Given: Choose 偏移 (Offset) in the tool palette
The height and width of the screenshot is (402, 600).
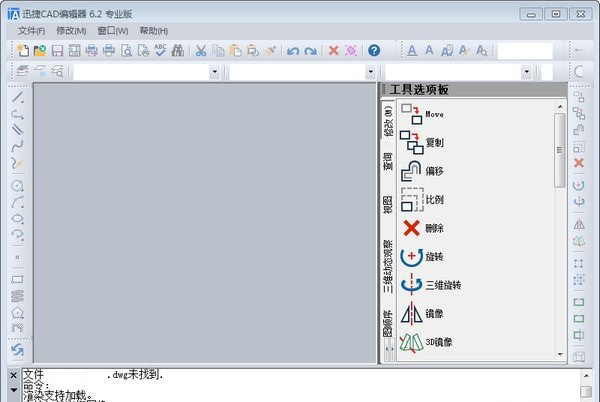Looking at the screenshot, I should pyautogui.click(x=422, y=171).
